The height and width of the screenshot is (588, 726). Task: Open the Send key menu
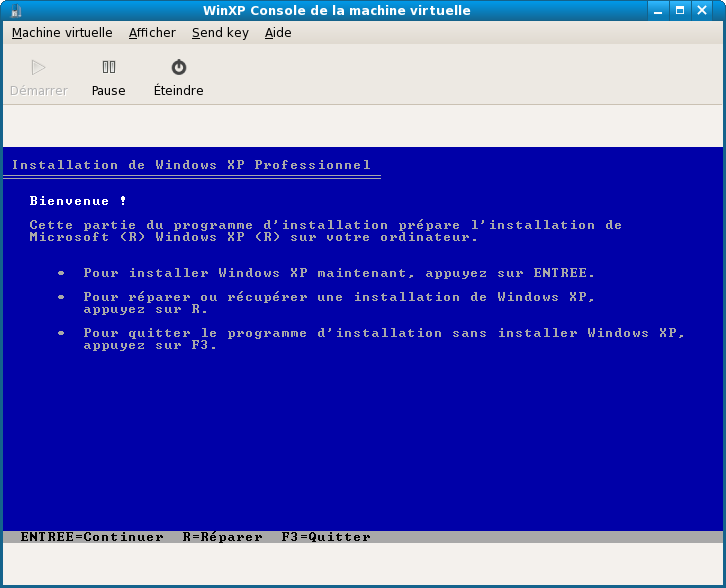(x=220, y=33)
